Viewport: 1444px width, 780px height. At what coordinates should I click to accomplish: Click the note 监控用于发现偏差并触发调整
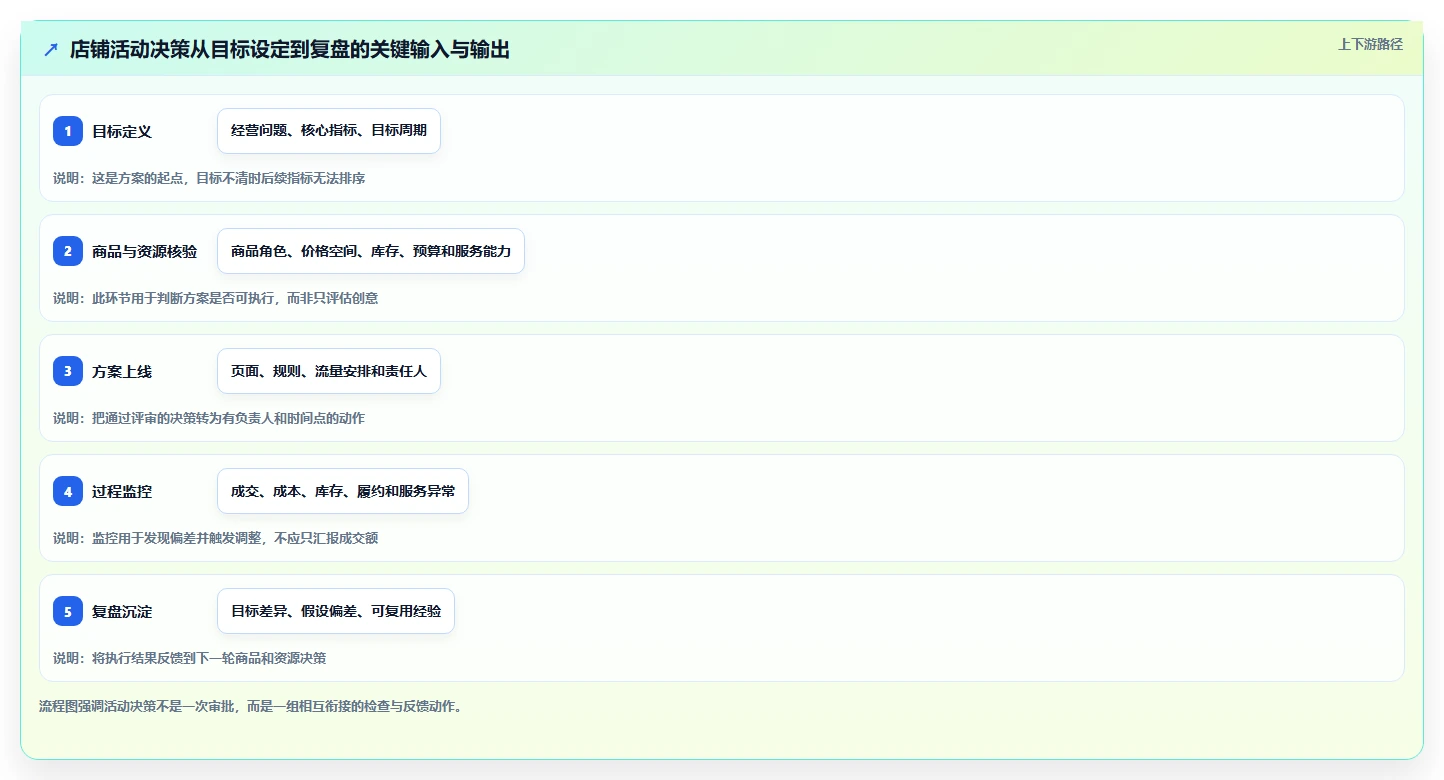pyautogui.click(x=215, y=538)
